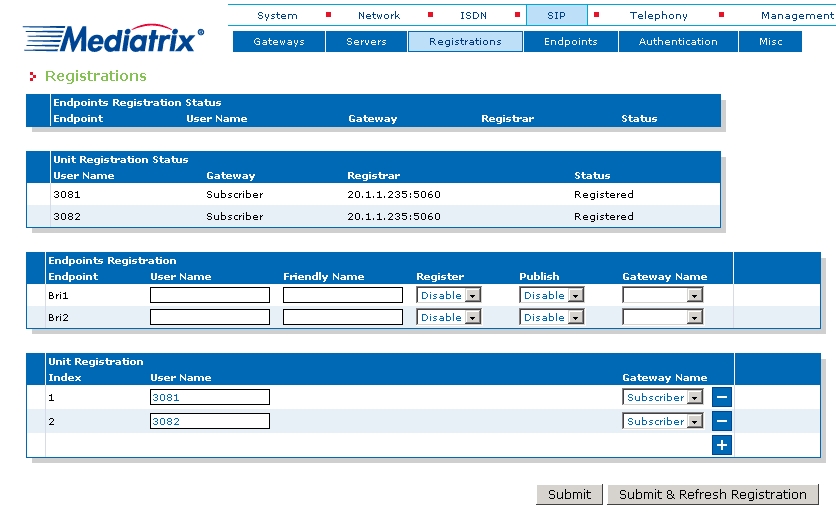The height and width of the screenshot is (517, 836).
Task: Click registrar 20.1.1.235:5060 in the 3081 row
Action: point(394,195)
